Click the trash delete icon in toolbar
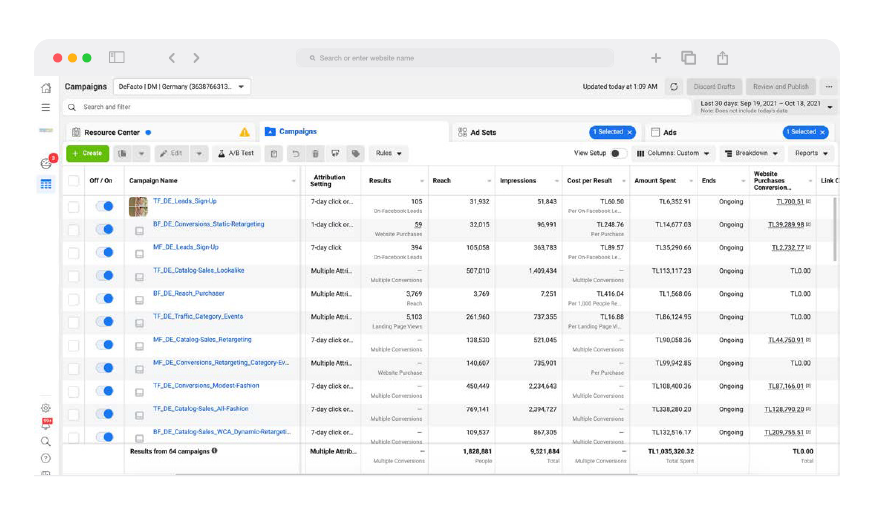Screen dimensions: 882x531 (315, 153)
